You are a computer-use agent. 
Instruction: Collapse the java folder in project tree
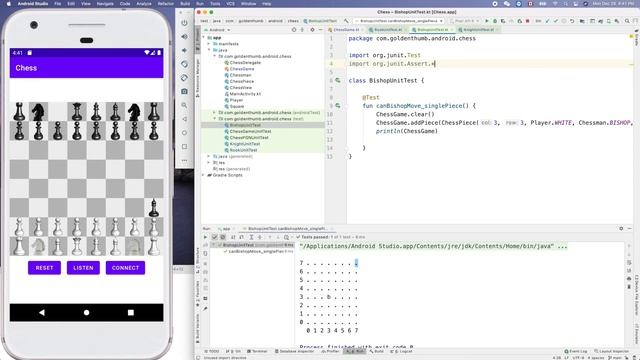coord(209,50)
